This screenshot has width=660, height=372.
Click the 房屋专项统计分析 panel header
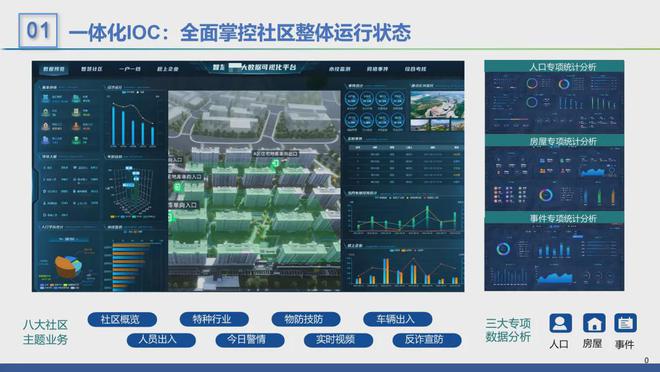click(554, 141)
